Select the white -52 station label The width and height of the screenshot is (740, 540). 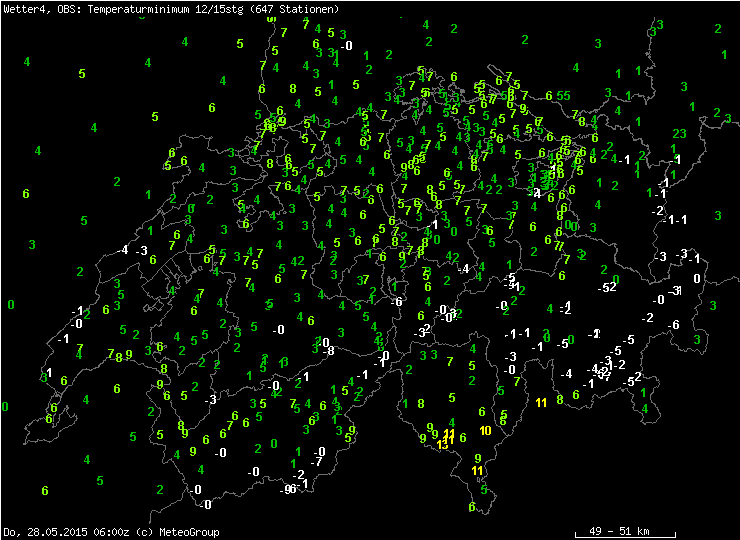pos(606,288)
